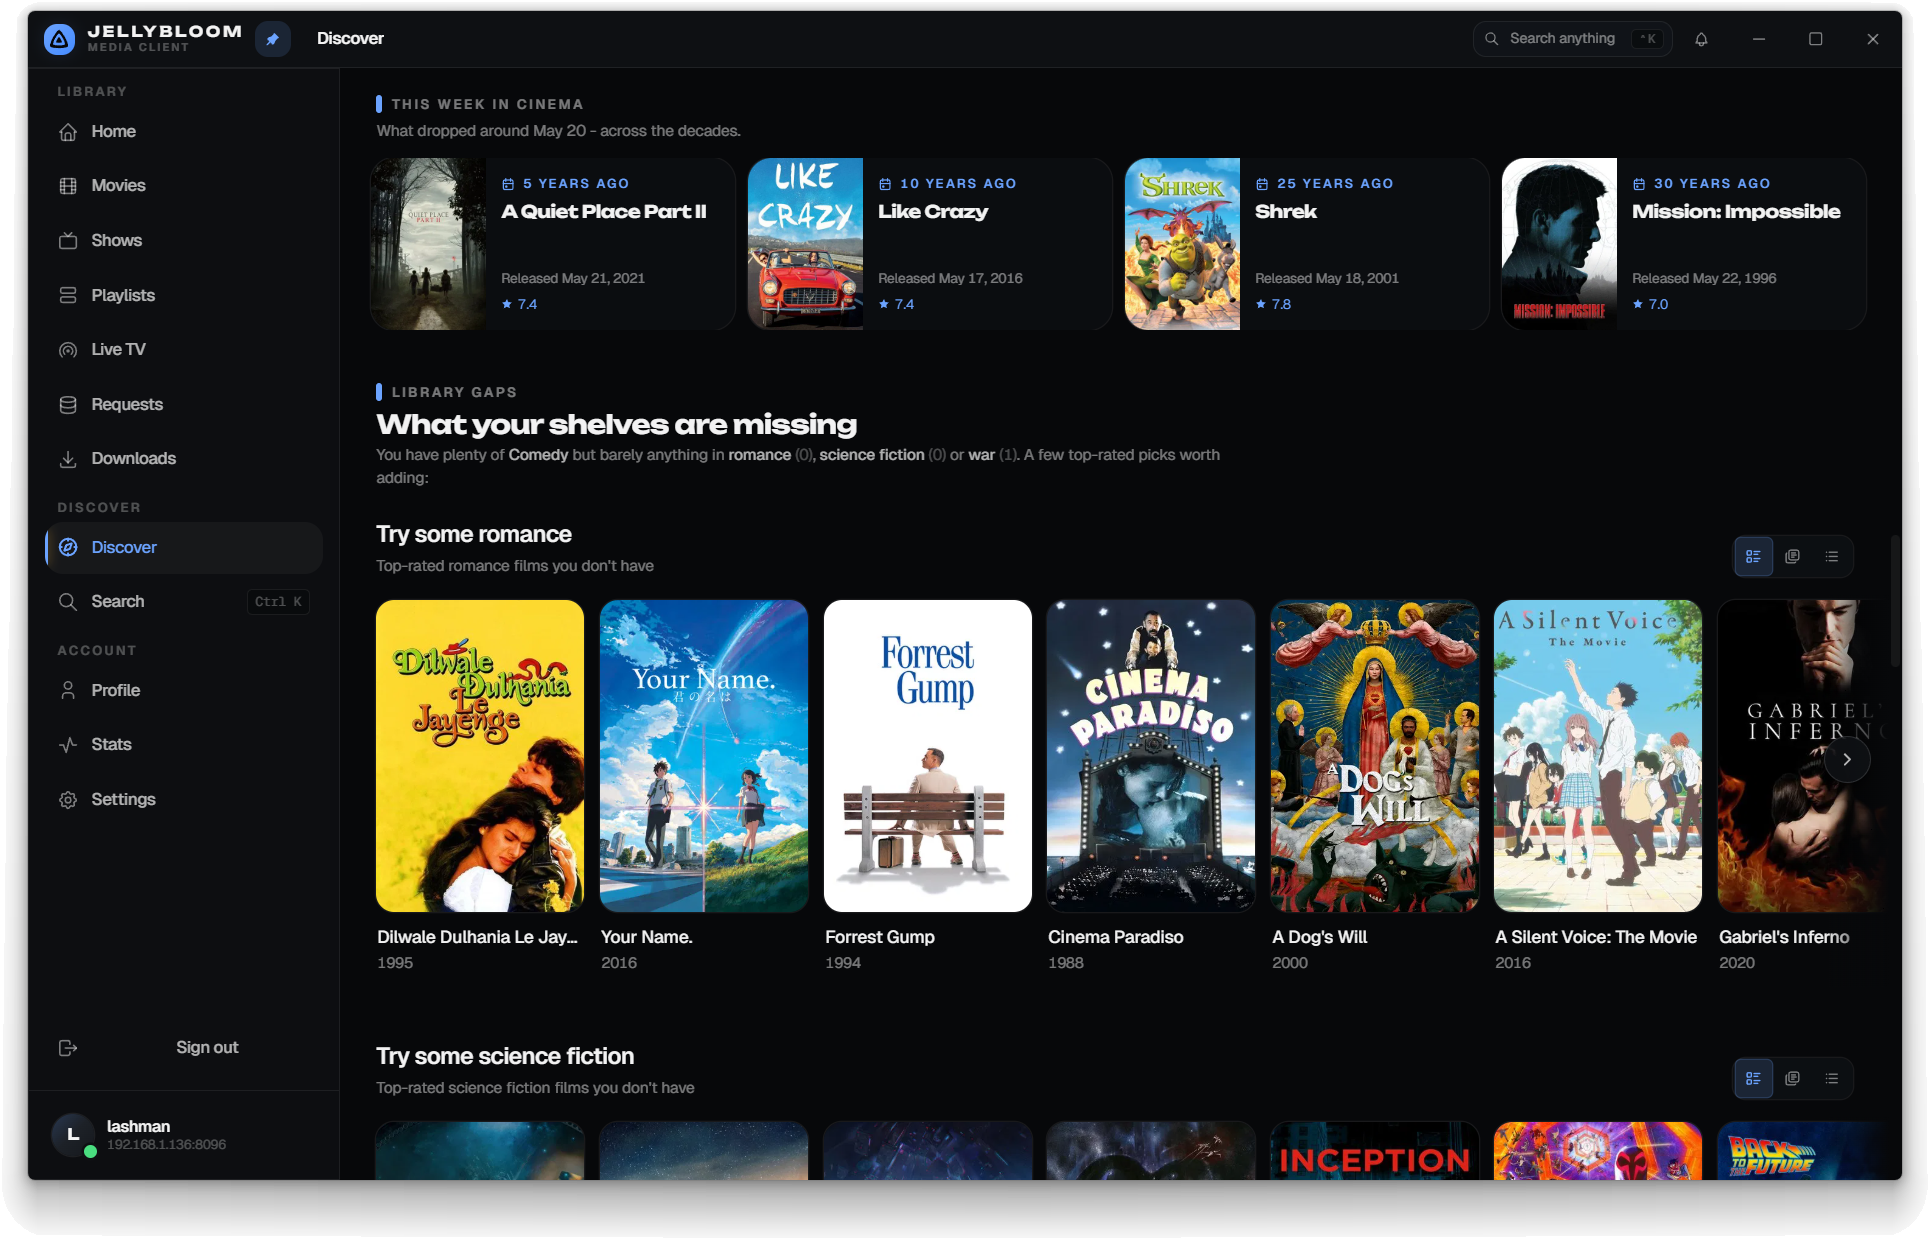
Task: Switch romance row to list view
Action: [x=1831, y=556]
